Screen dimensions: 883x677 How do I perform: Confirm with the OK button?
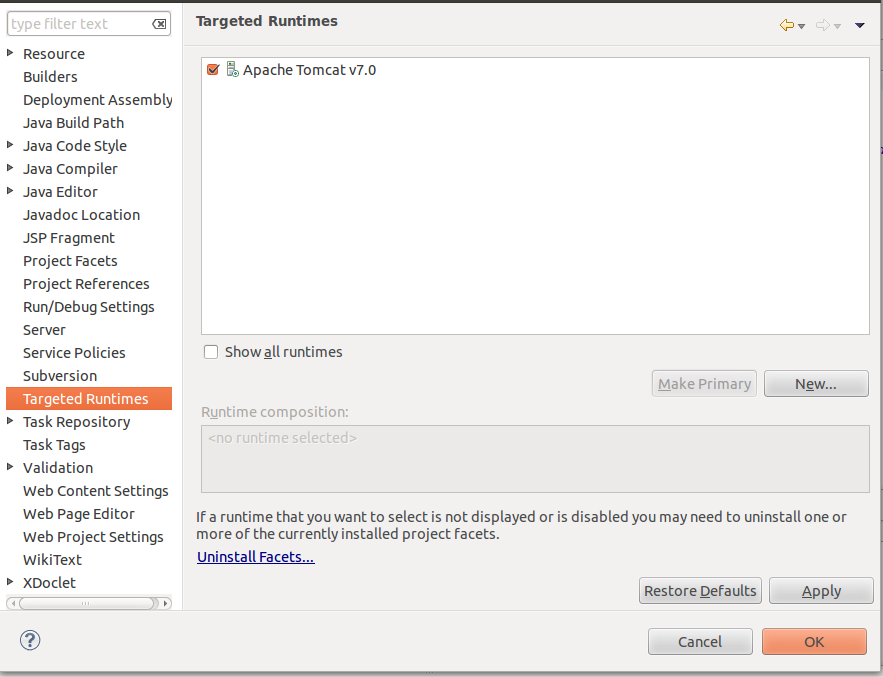pyautogui.click(x=814, y=642)
